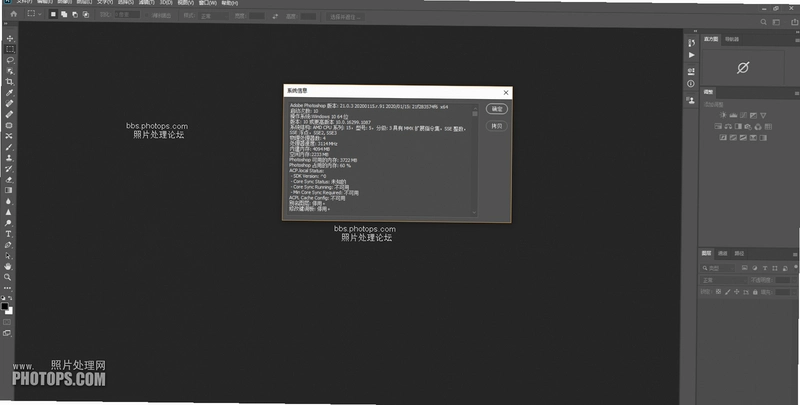Click the foreground color swatch
Screen dimensions: 800x405
tap(5, 307)
